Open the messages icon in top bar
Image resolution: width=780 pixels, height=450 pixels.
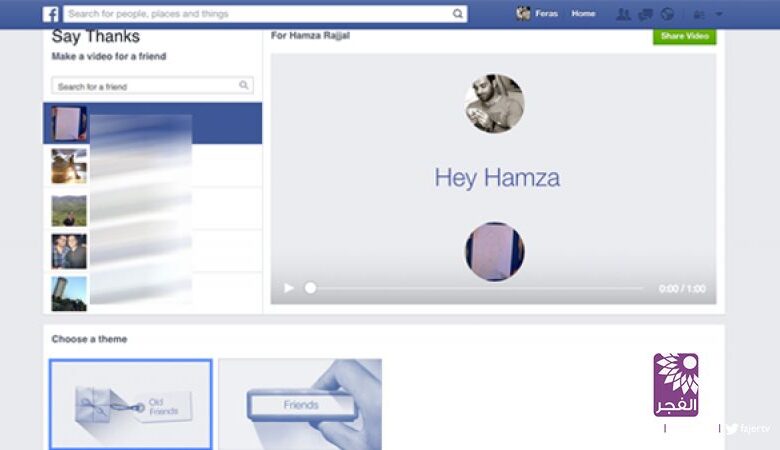646,14
